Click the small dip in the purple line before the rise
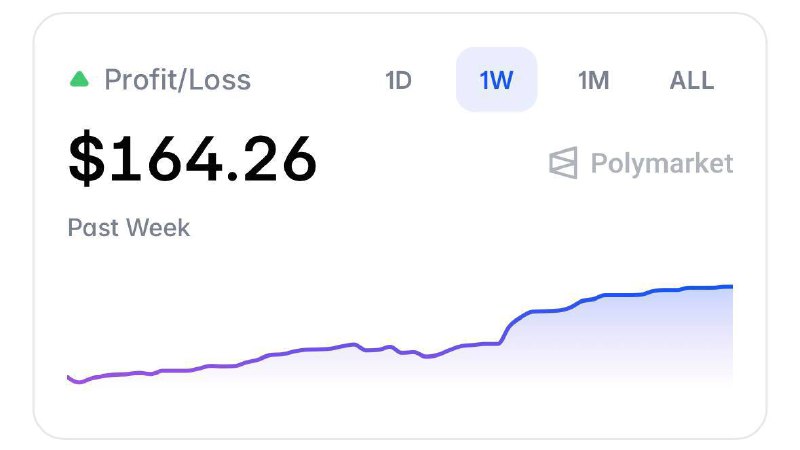The width and height of the screenshot is (800, 450). click(428, 356)
